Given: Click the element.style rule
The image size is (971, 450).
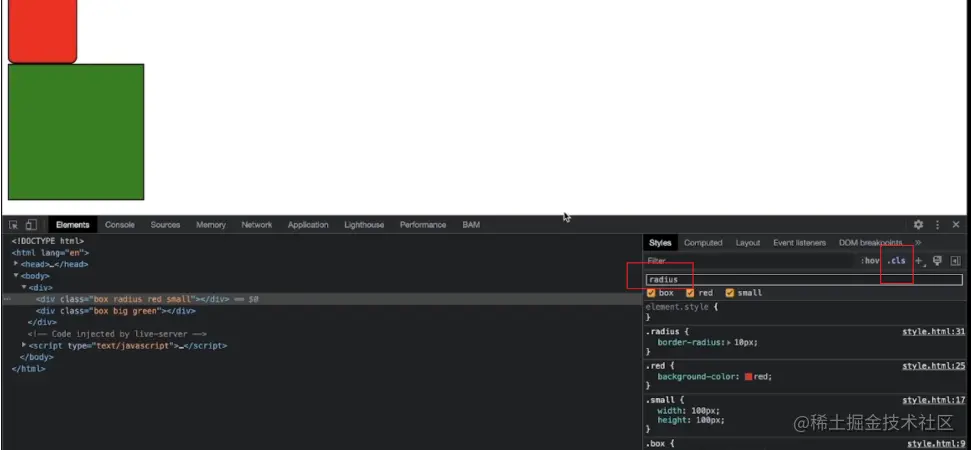Looking at the screenshot, I should click(x=679, y=307).
